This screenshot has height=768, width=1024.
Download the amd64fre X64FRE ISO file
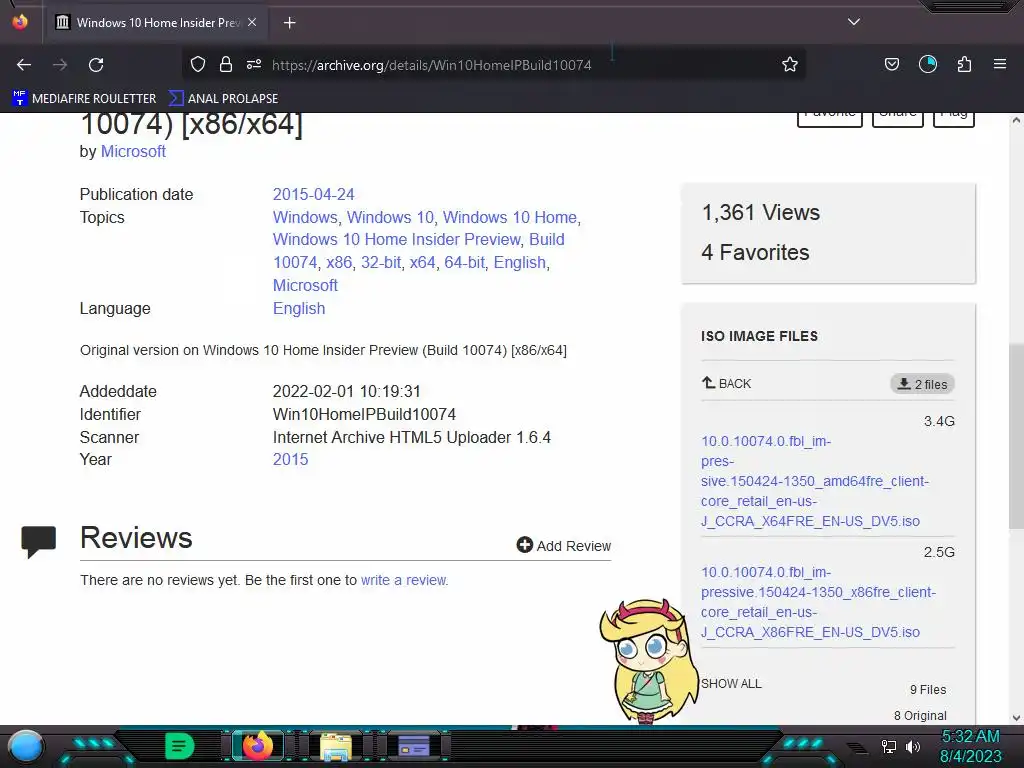[x=814, y=481]
